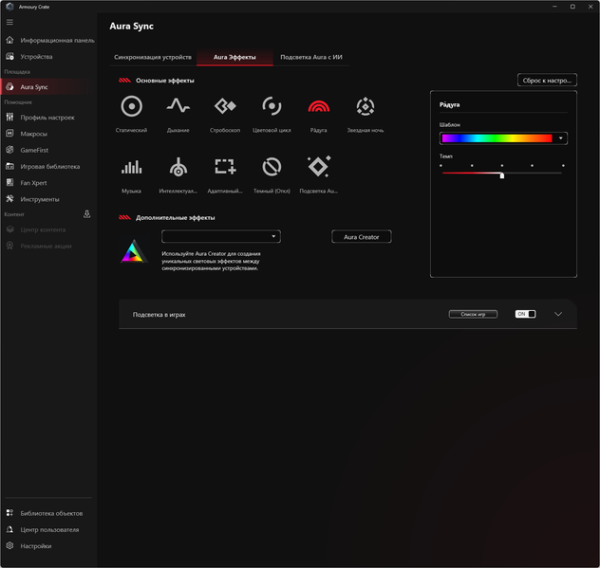
Task: Click the Список игр button
Action: [x=473, y=314]
